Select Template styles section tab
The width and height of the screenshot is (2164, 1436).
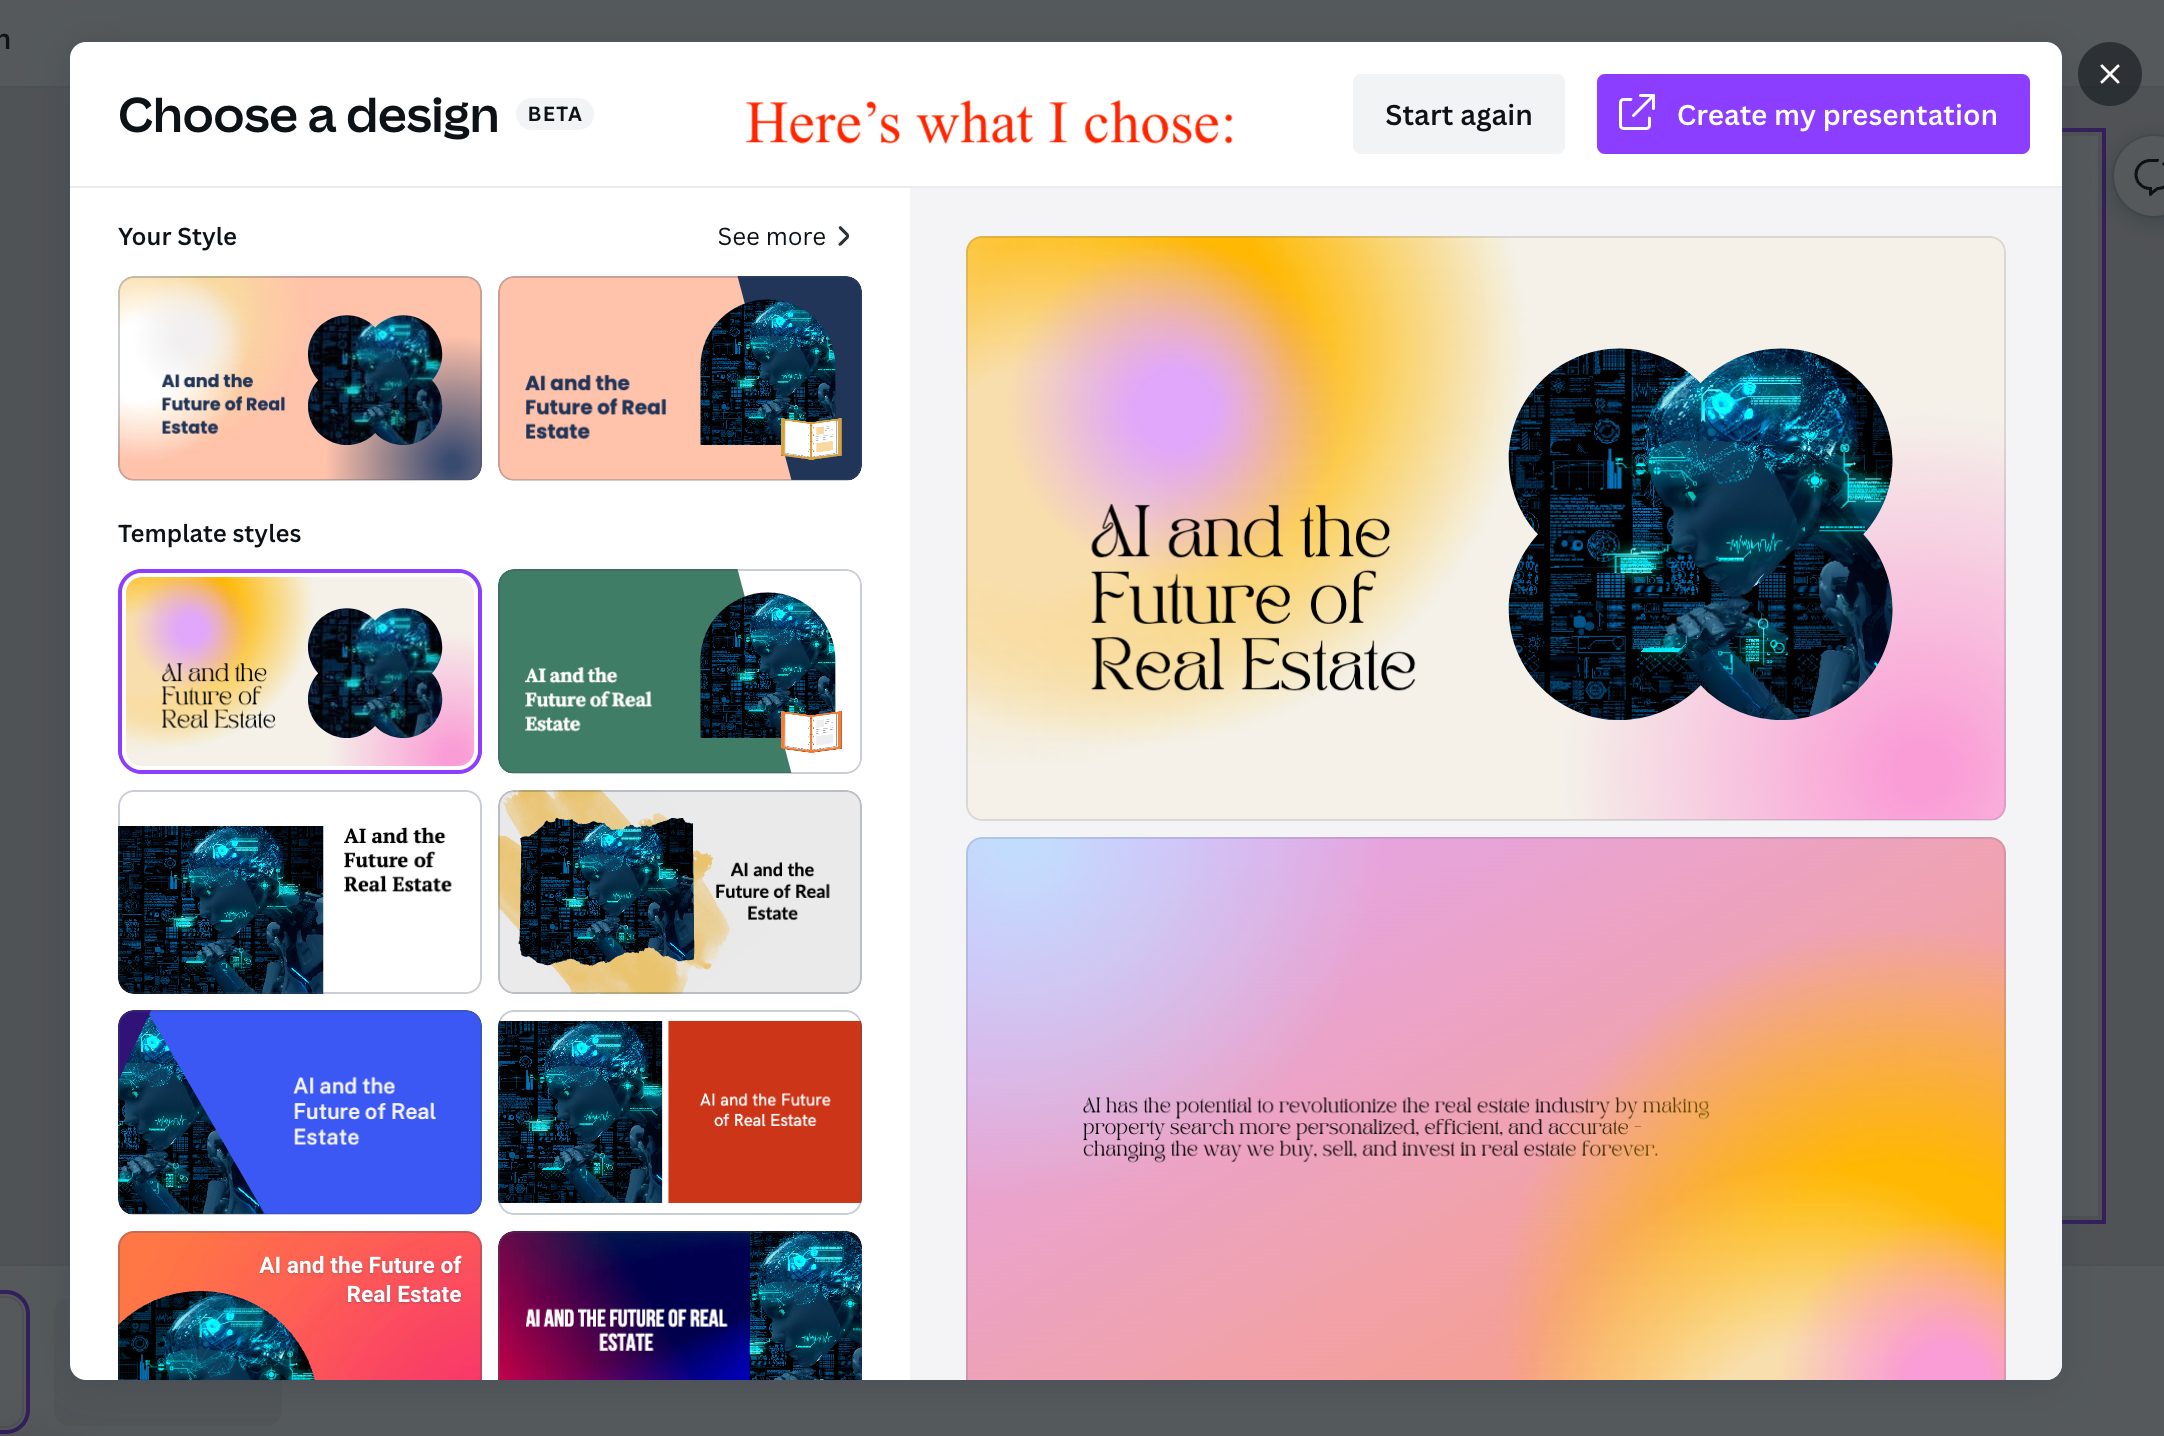(208, 532)
